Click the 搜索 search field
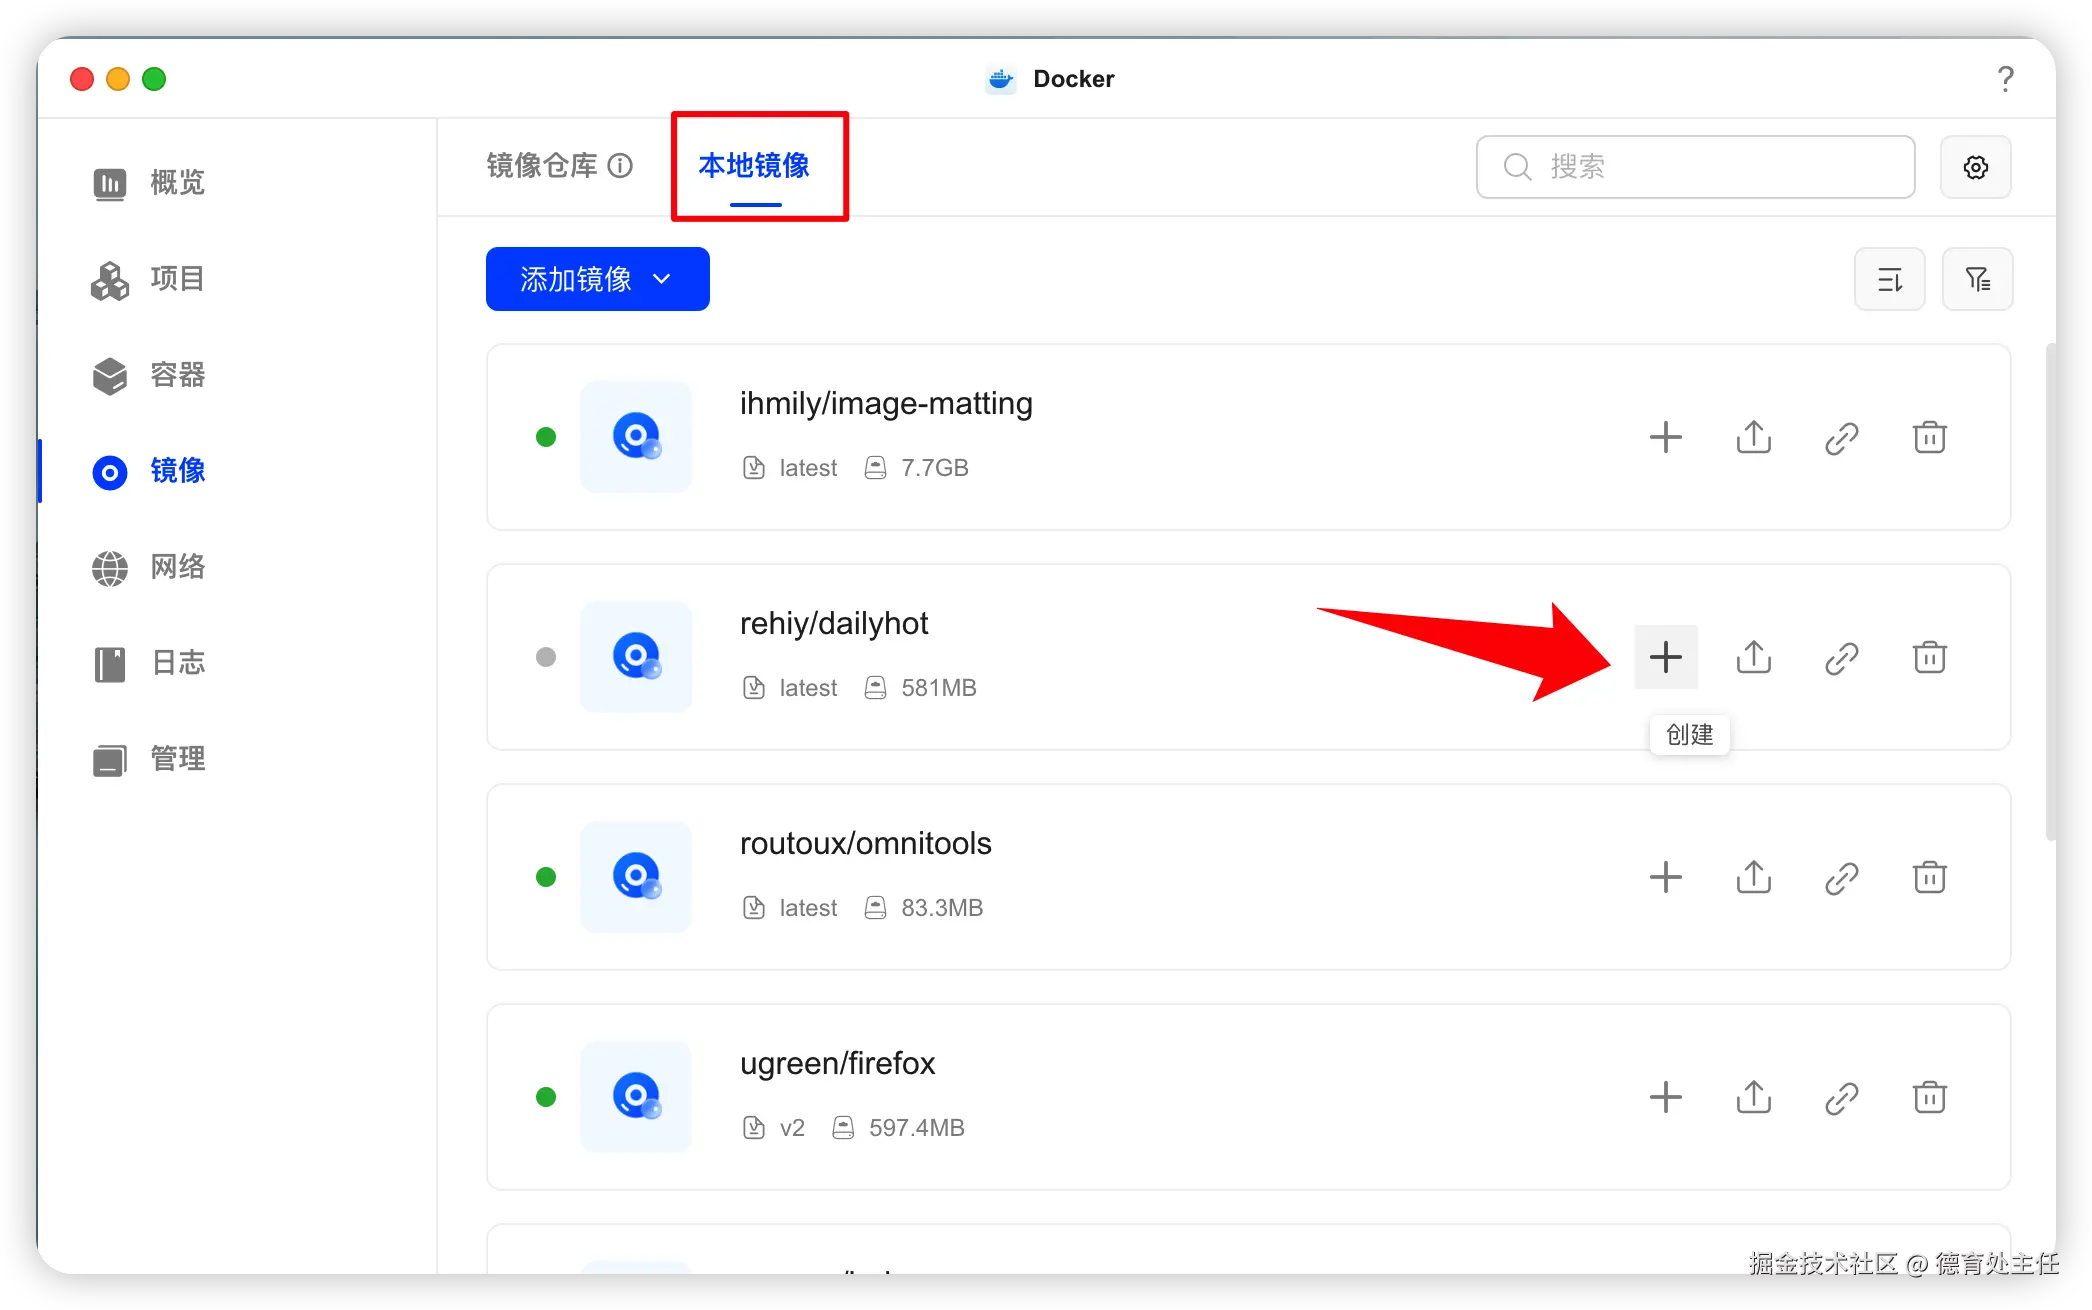 [x=1696, y=167]
